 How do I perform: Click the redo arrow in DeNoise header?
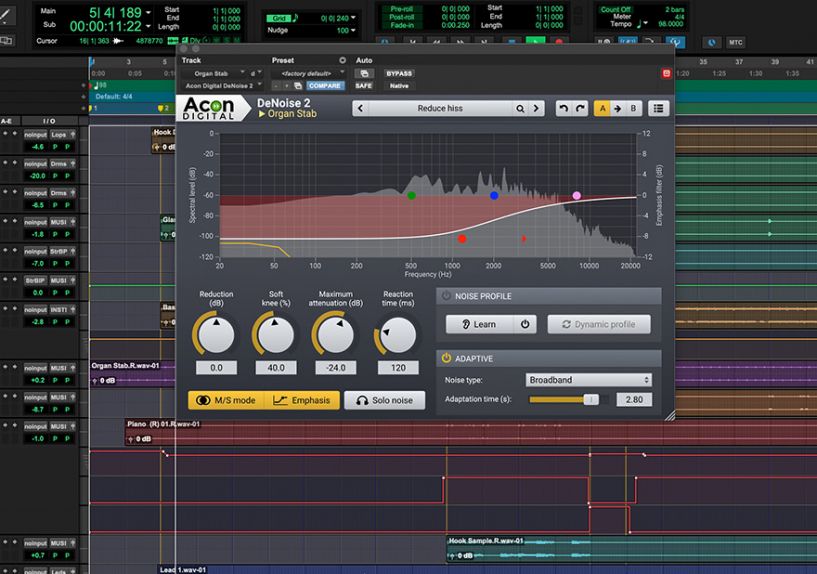[578, 108]
